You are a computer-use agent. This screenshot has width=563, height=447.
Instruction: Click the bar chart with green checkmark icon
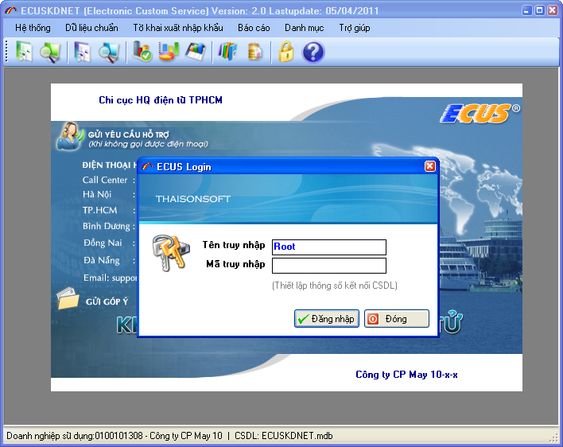pos(143,51)
